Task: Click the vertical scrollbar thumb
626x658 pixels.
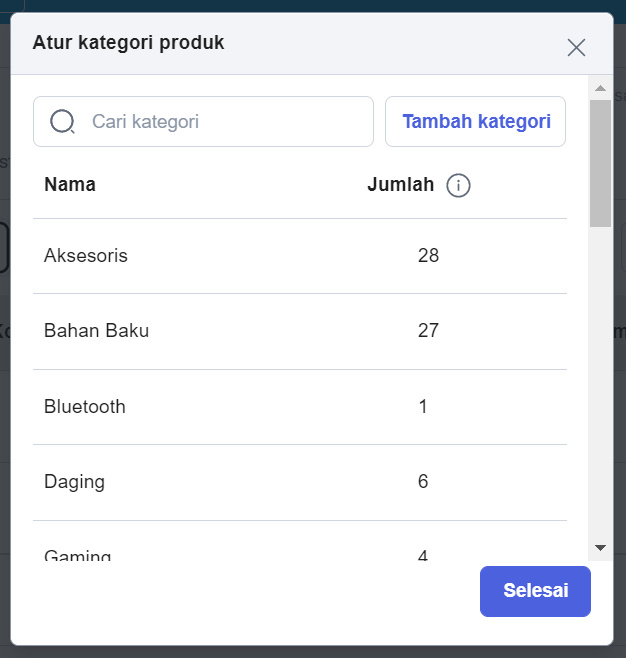Action: point(600,164)
